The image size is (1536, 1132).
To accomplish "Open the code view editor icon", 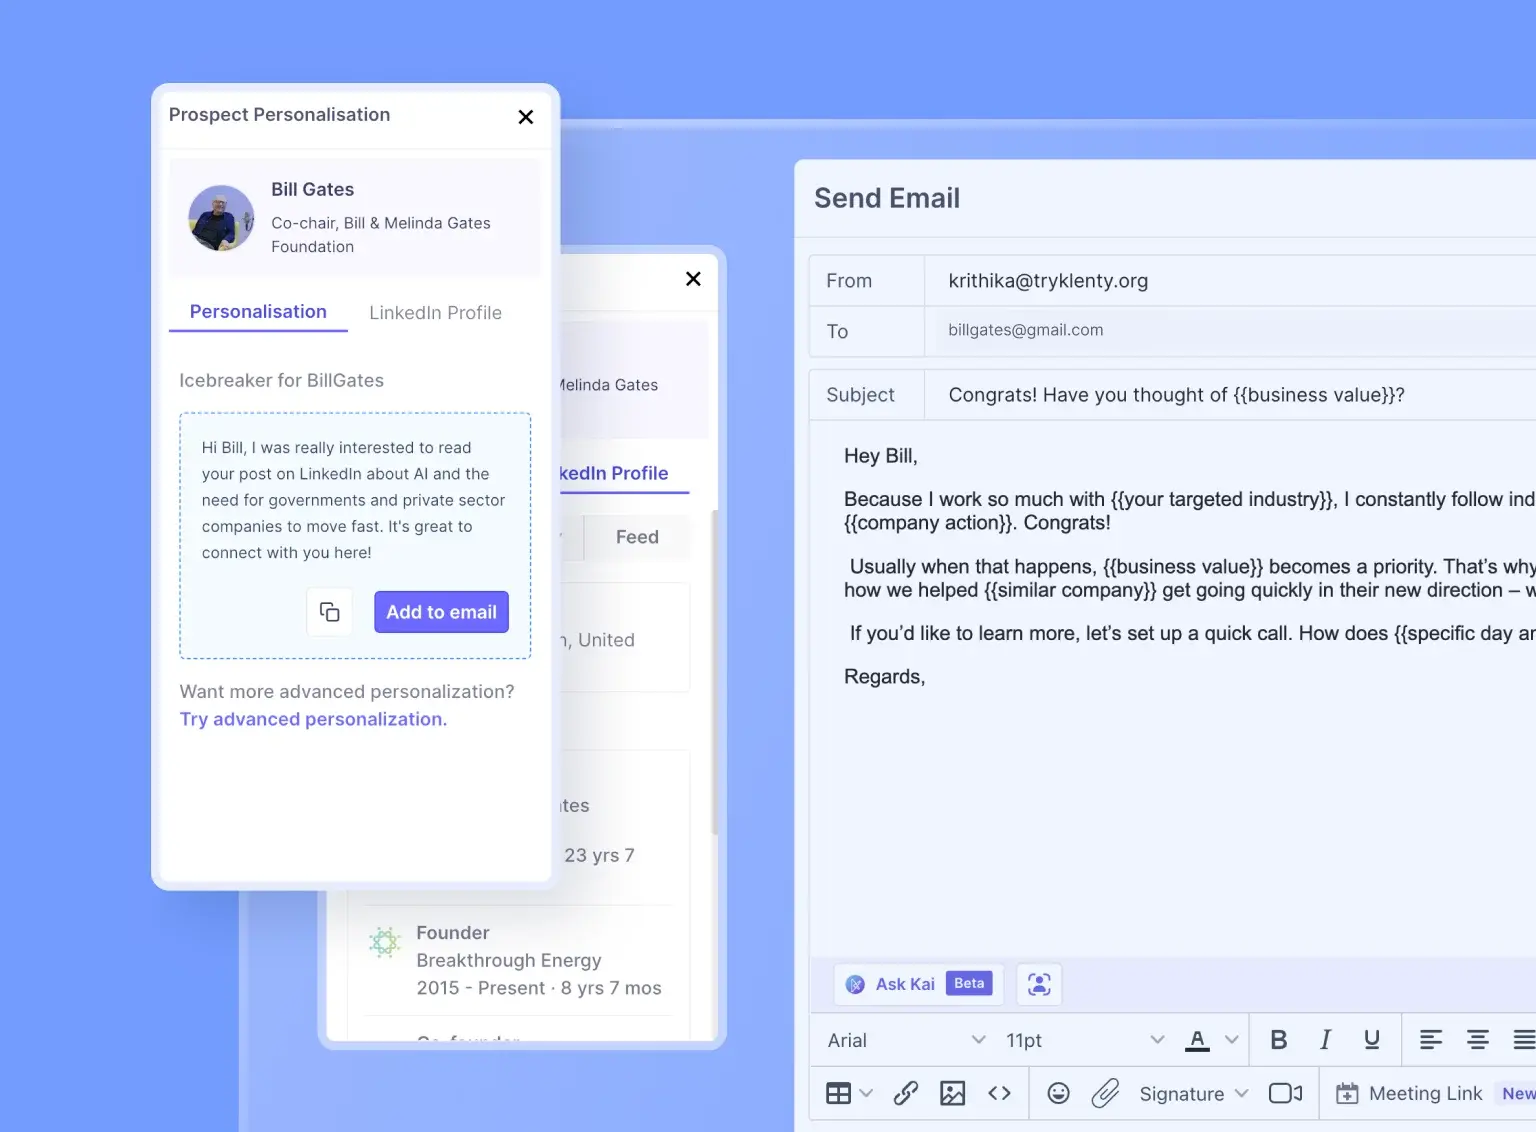I will coord(999,1093).
